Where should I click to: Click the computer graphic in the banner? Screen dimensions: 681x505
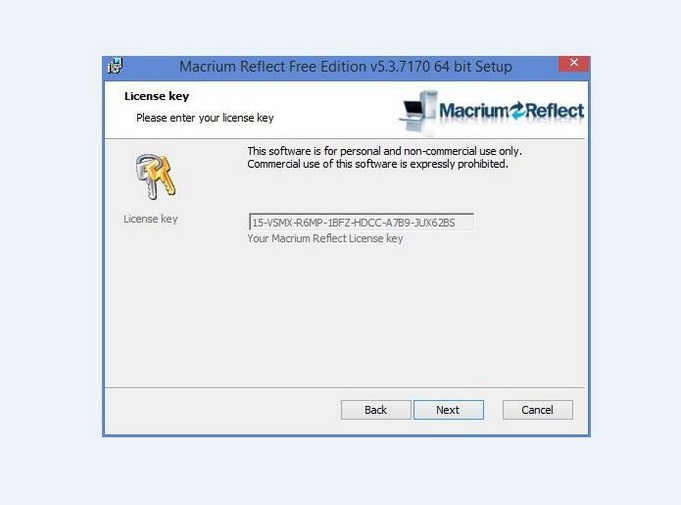point(418,112)
